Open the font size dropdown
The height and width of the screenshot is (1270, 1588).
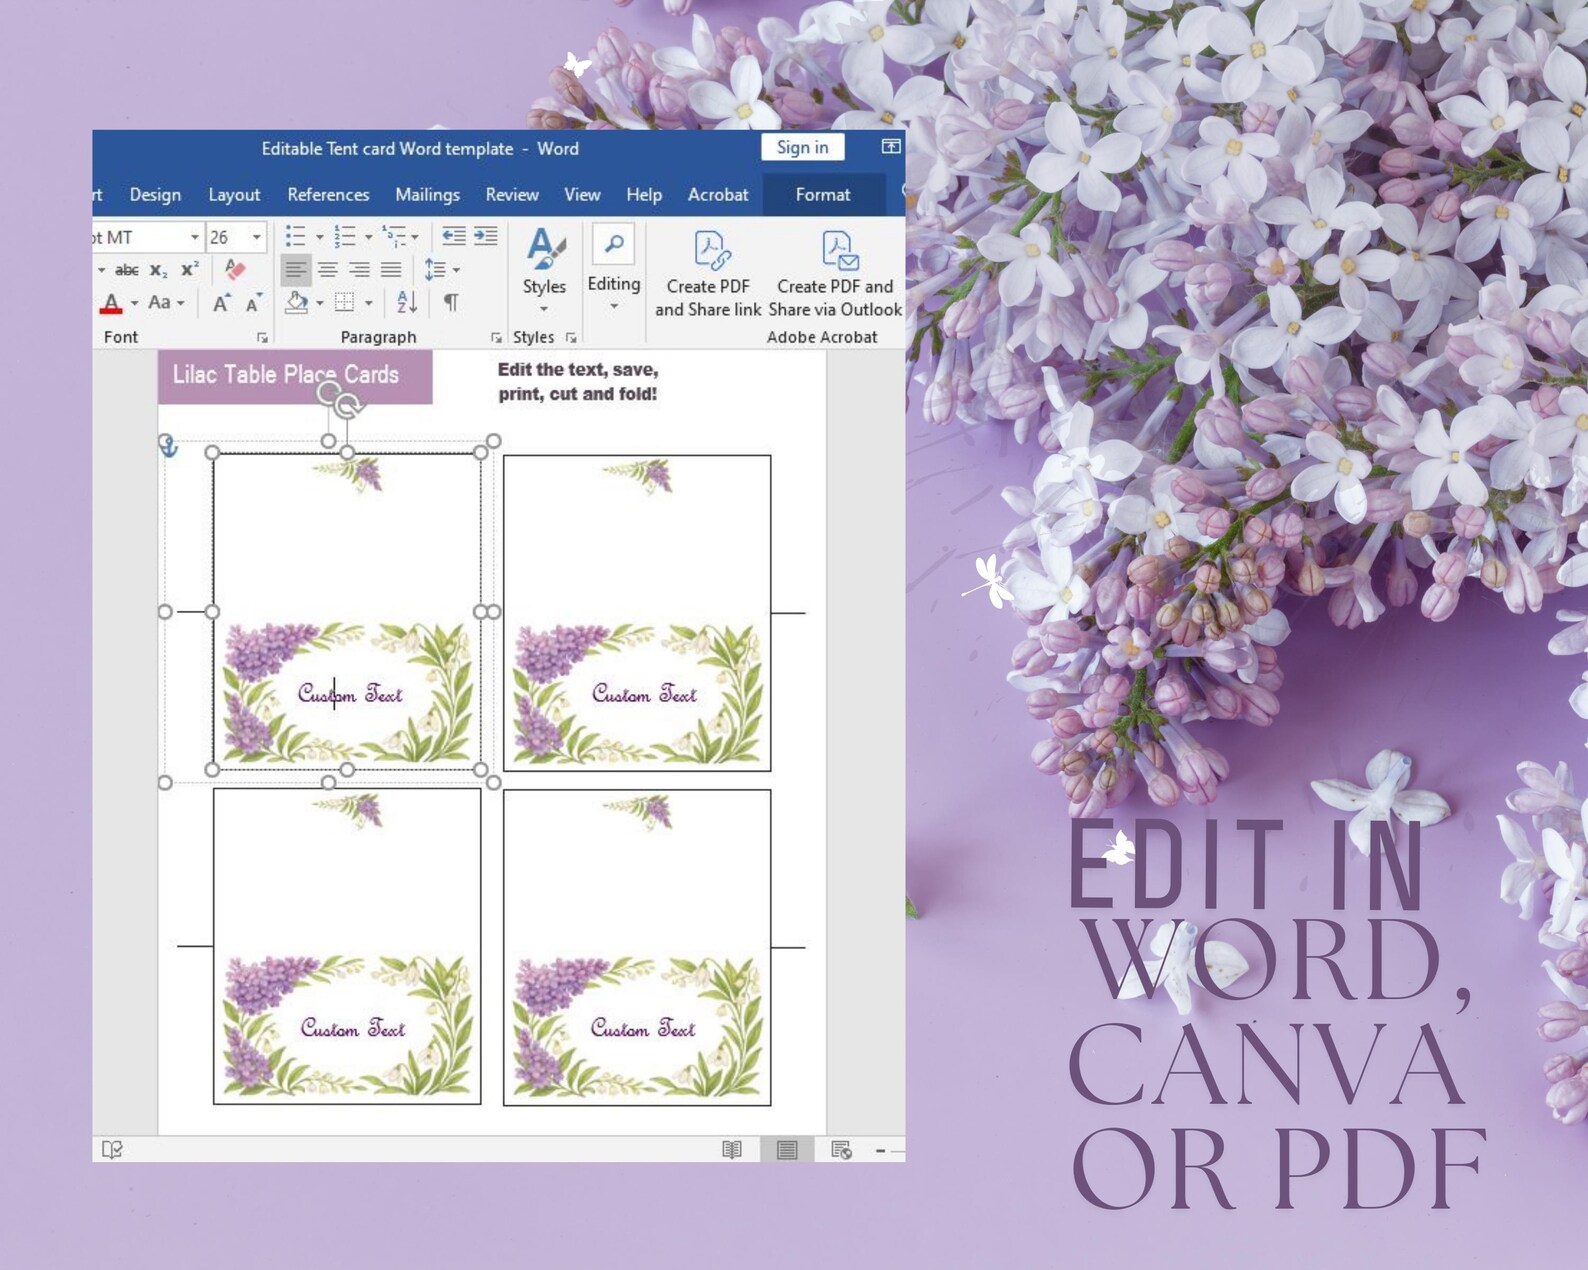click(257, 237)
